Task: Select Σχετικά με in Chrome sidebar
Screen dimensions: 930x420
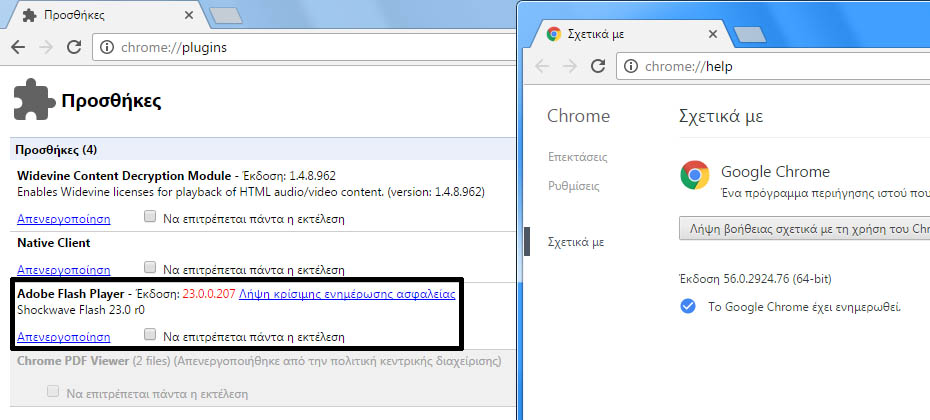Action: tap(576, 242)
